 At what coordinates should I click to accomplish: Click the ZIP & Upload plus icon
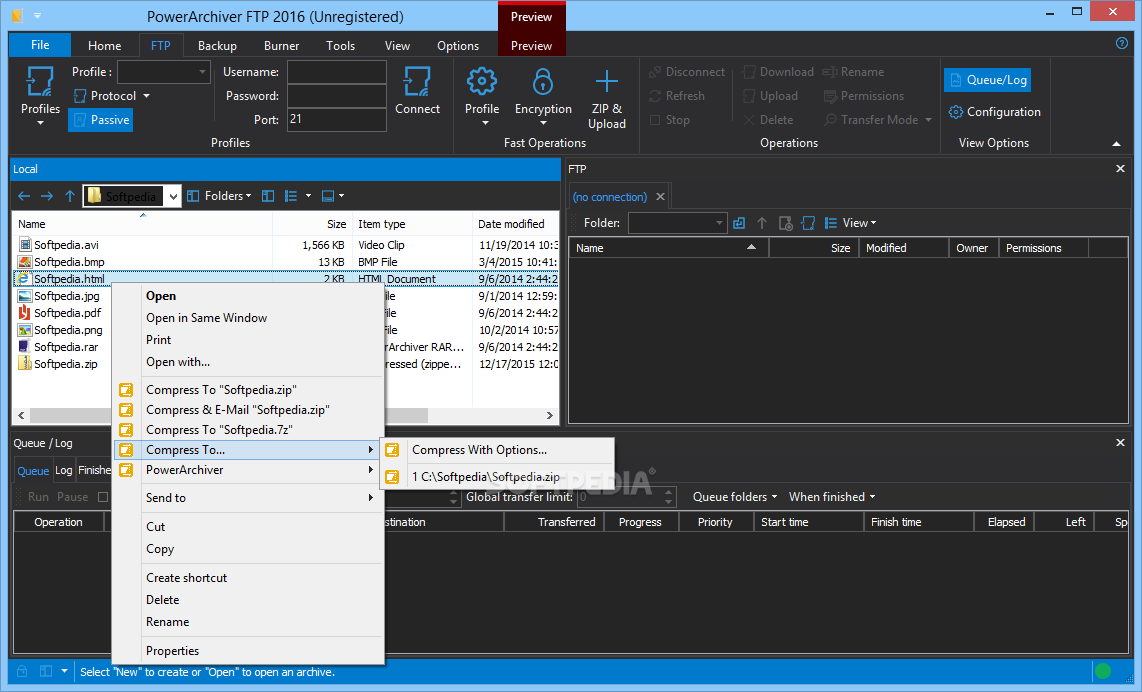click(607, 82)
